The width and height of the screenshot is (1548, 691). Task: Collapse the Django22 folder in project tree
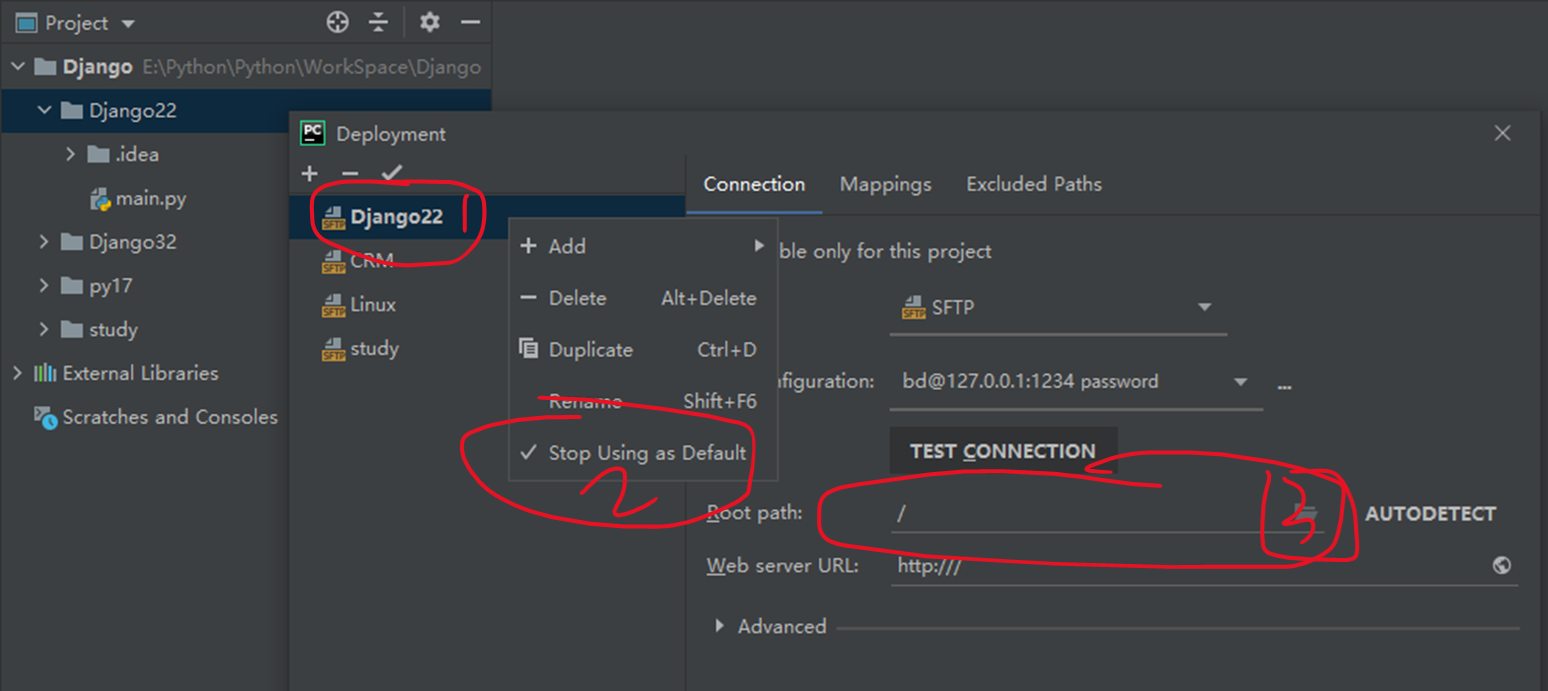(x=44, y=111)
